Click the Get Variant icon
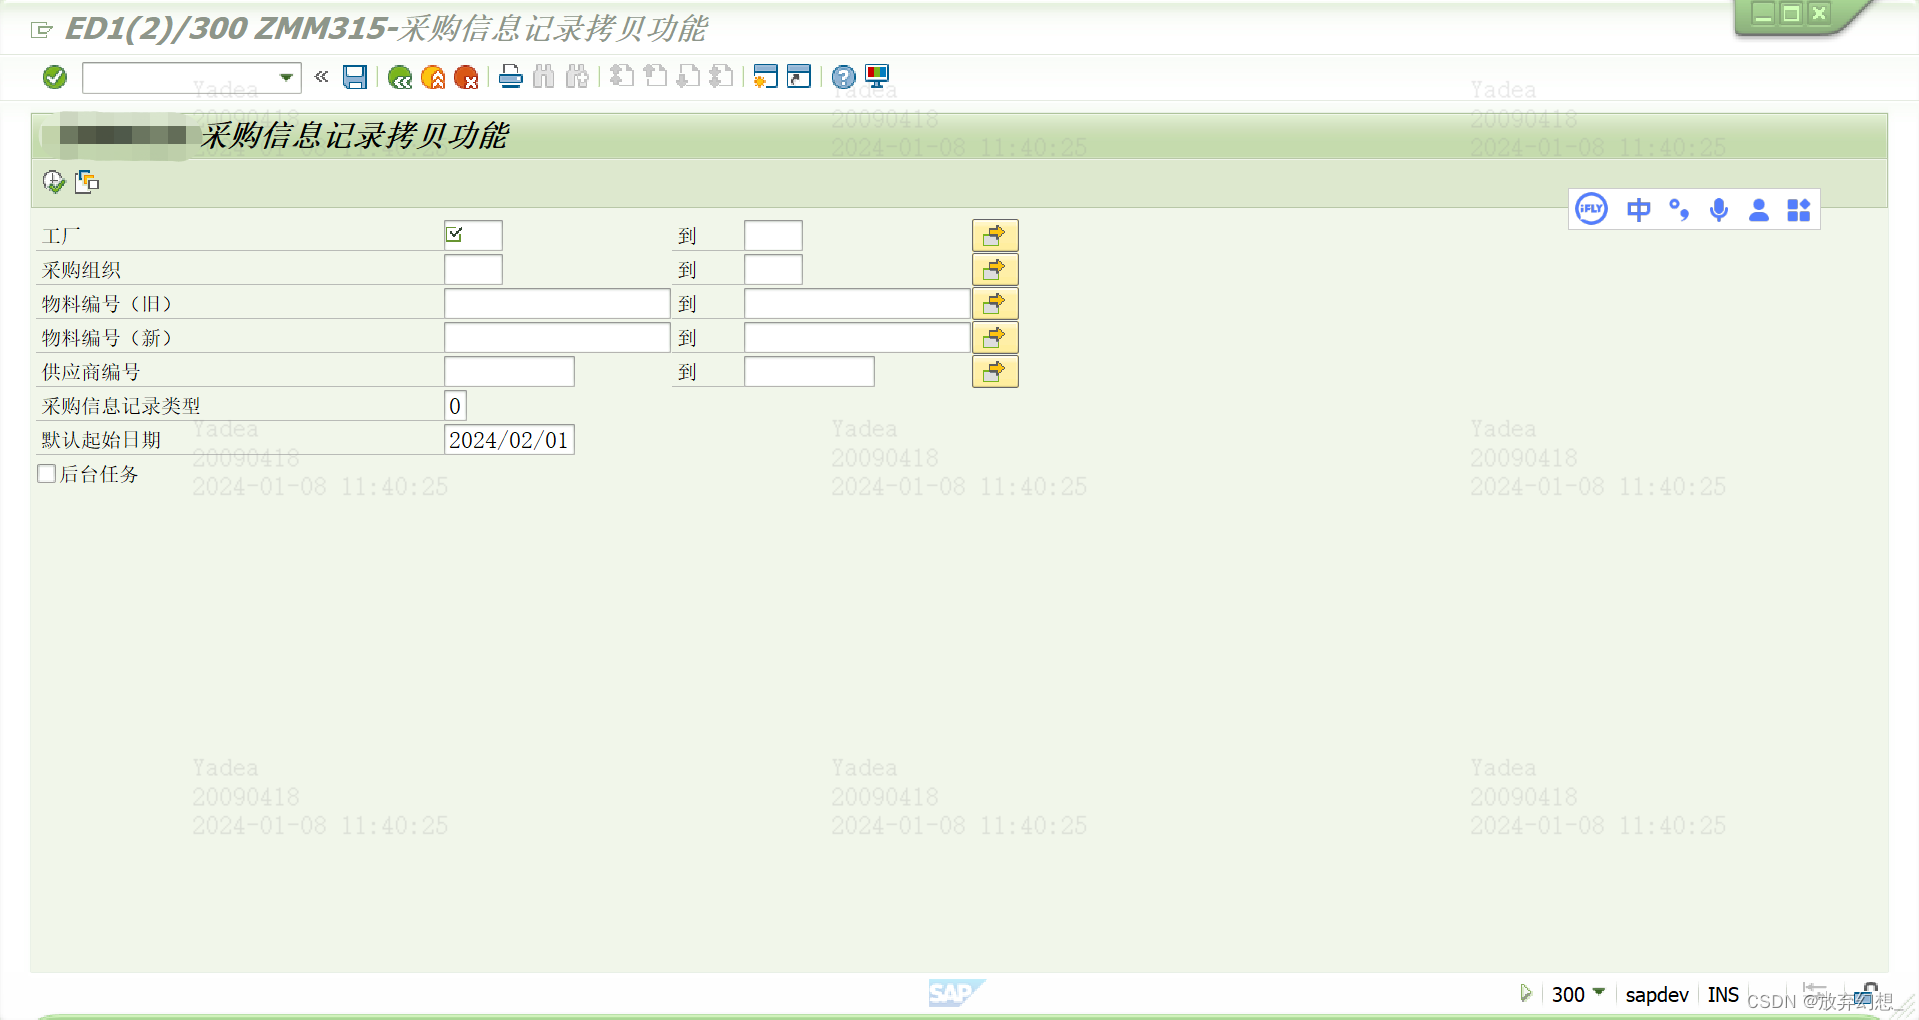The height and width of the screenshot is (1020, 1919). pyautogui.click(x=87, y=181)
